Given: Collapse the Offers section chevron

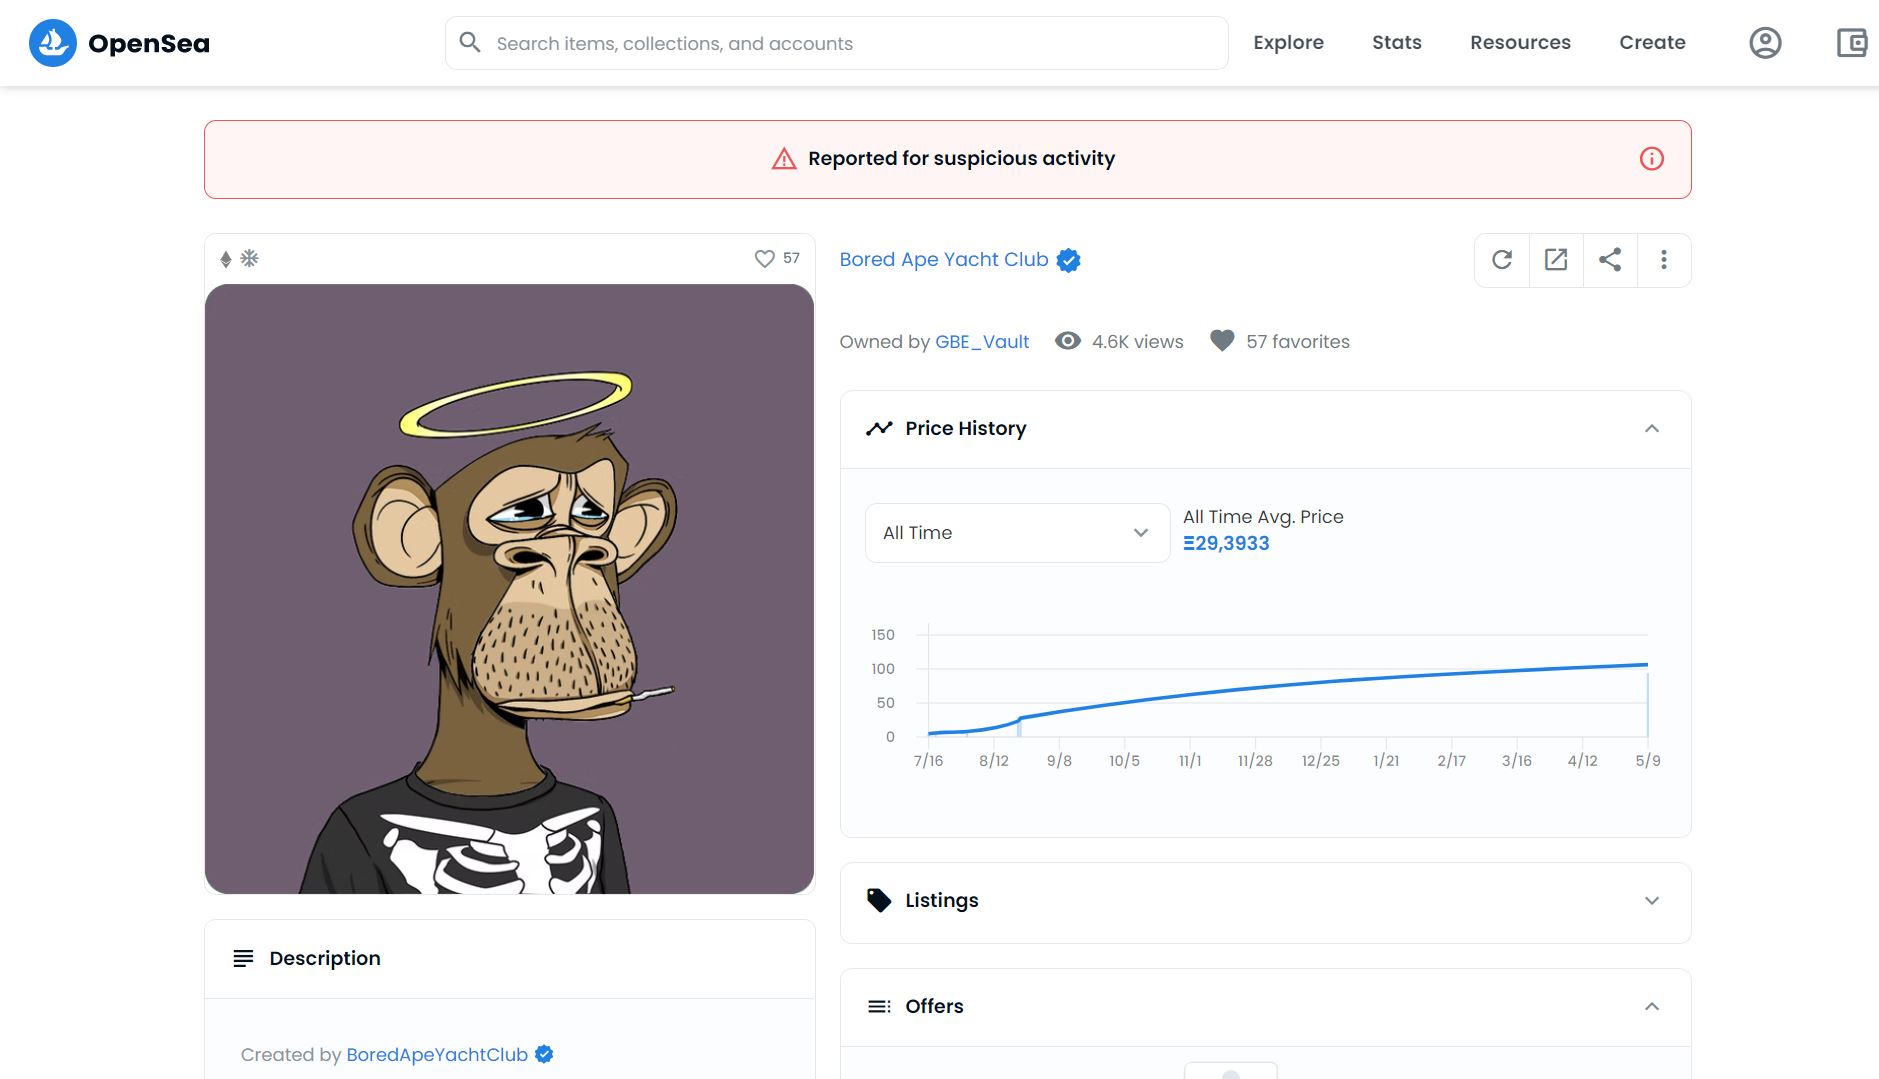Looking at the screenshot, I should pyautogui.click(x=1652, y=1006).
